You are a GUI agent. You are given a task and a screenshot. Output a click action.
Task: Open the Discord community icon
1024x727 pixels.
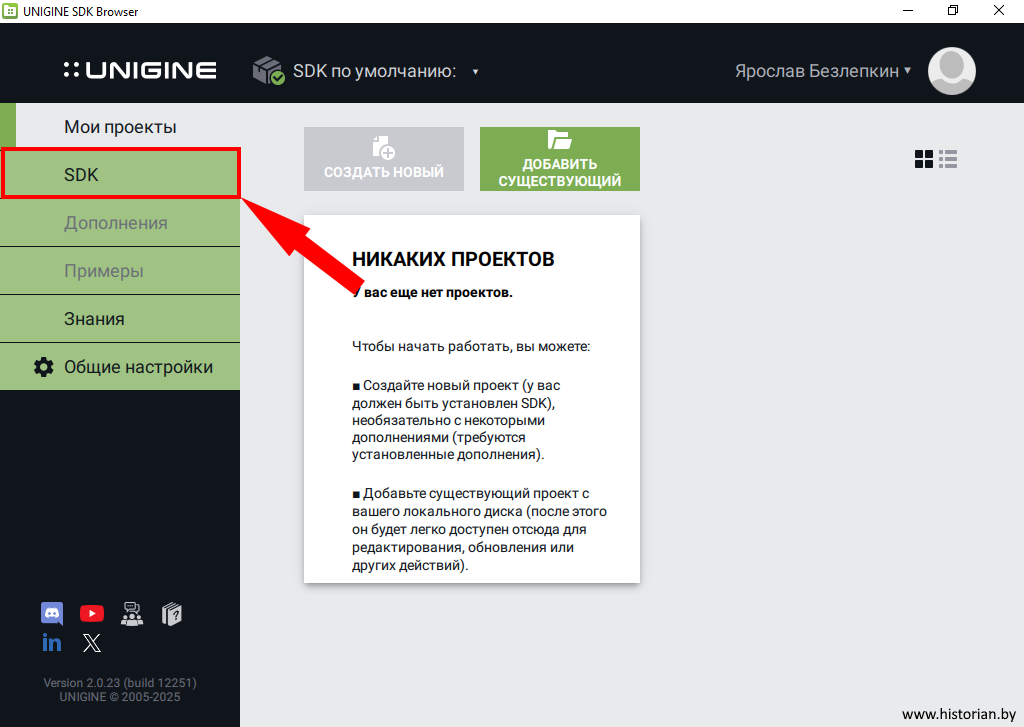tap(52, 614)
